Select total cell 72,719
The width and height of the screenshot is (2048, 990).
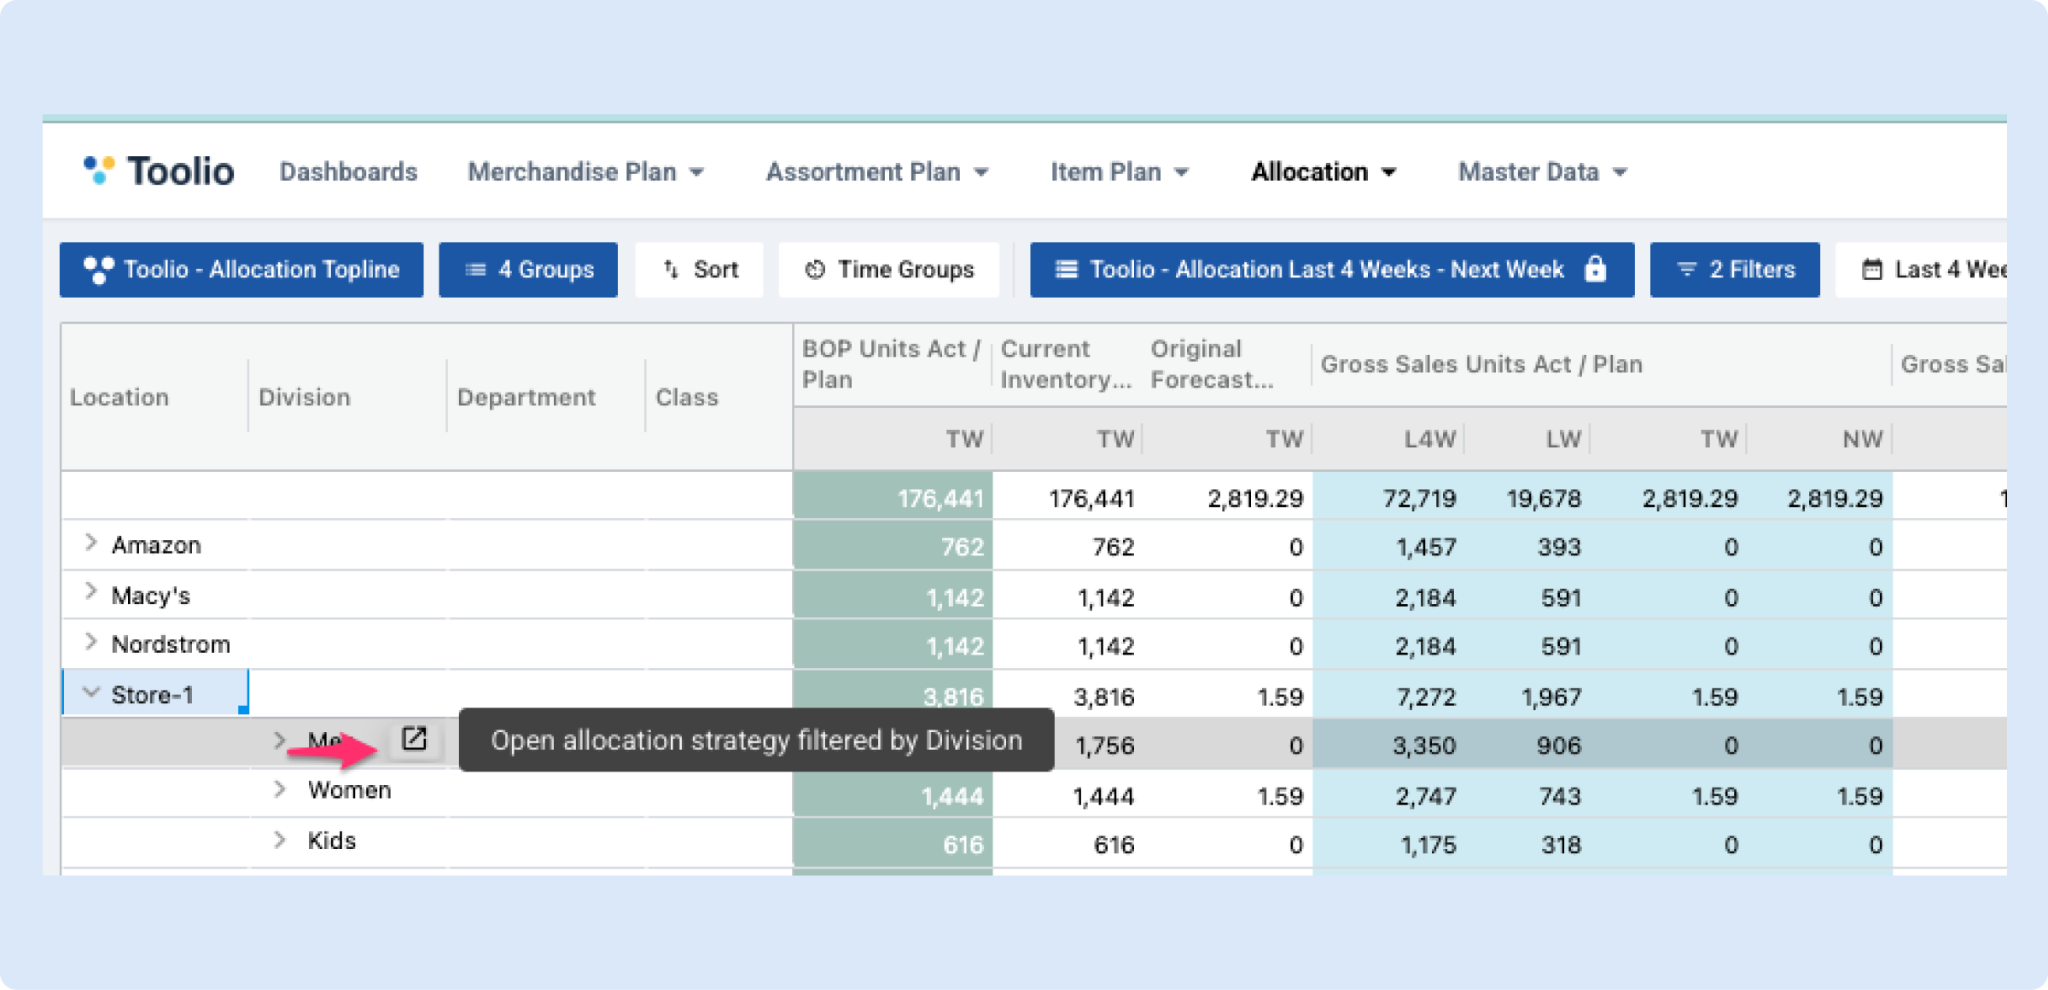click(x=1389, y=497)
